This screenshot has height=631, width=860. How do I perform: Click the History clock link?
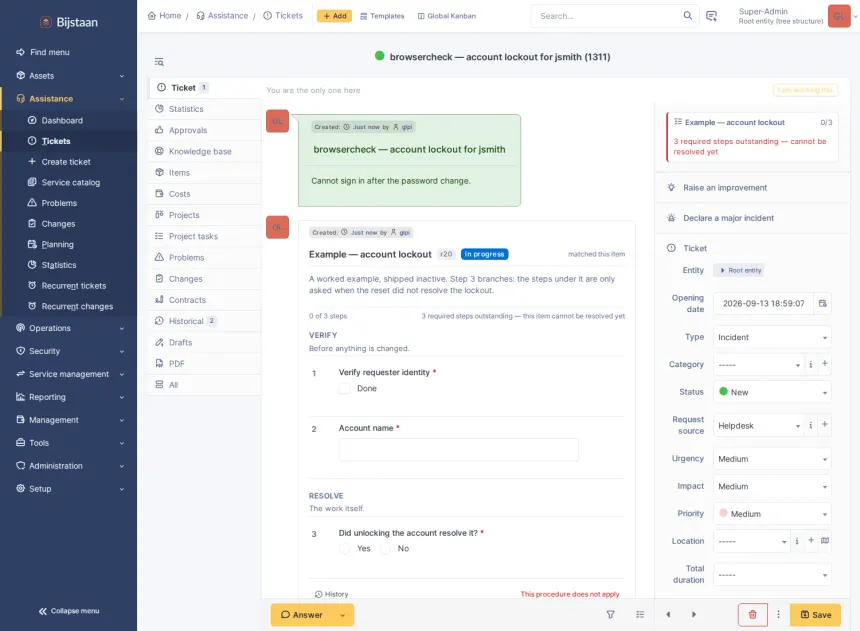pos(331,594)
